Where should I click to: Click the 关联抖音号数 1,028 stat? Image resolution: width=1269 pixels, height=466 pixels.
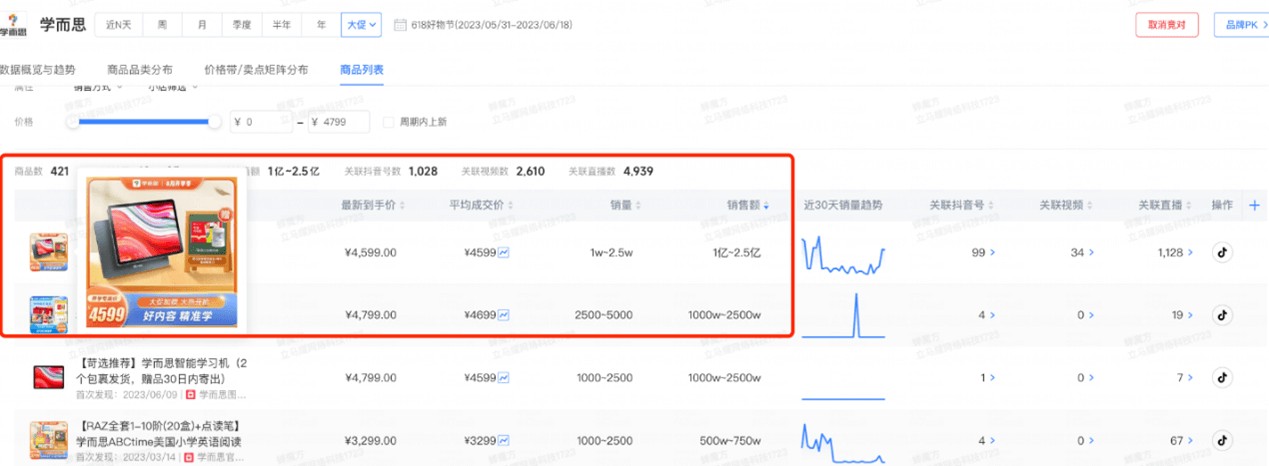(x=391, y=171)
